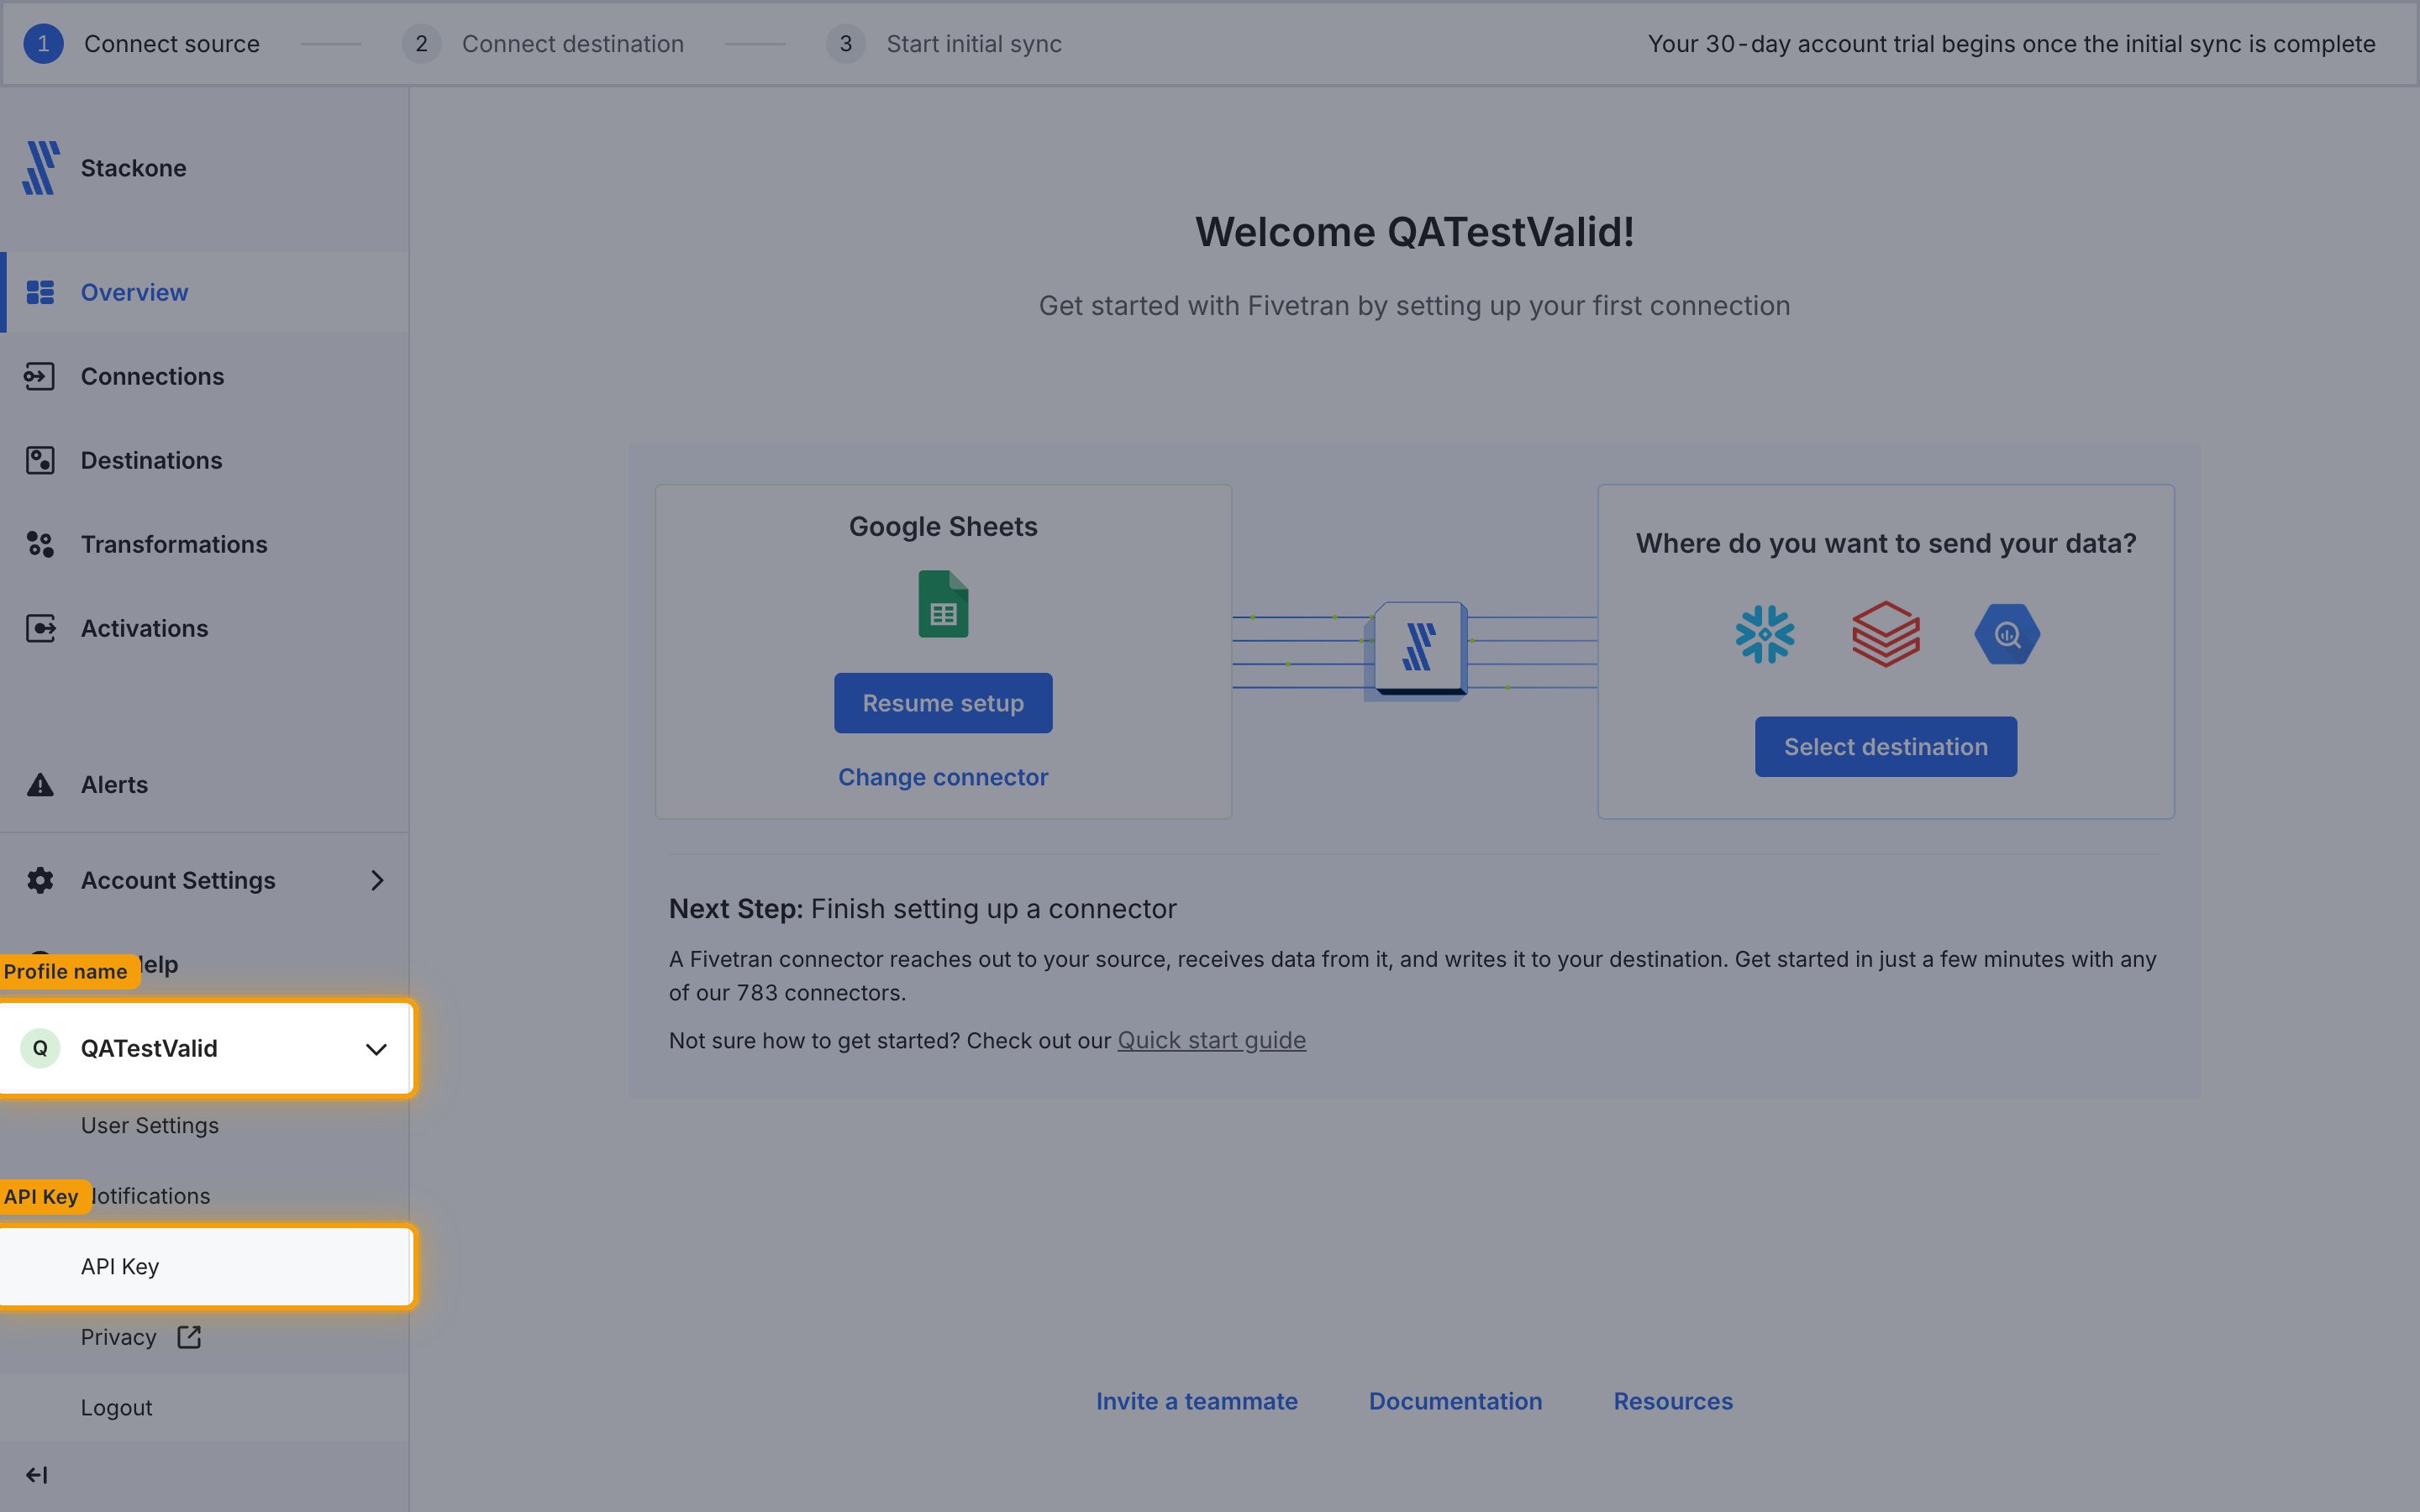Click the Account Settings gear icon

click(x=40, y=880)
